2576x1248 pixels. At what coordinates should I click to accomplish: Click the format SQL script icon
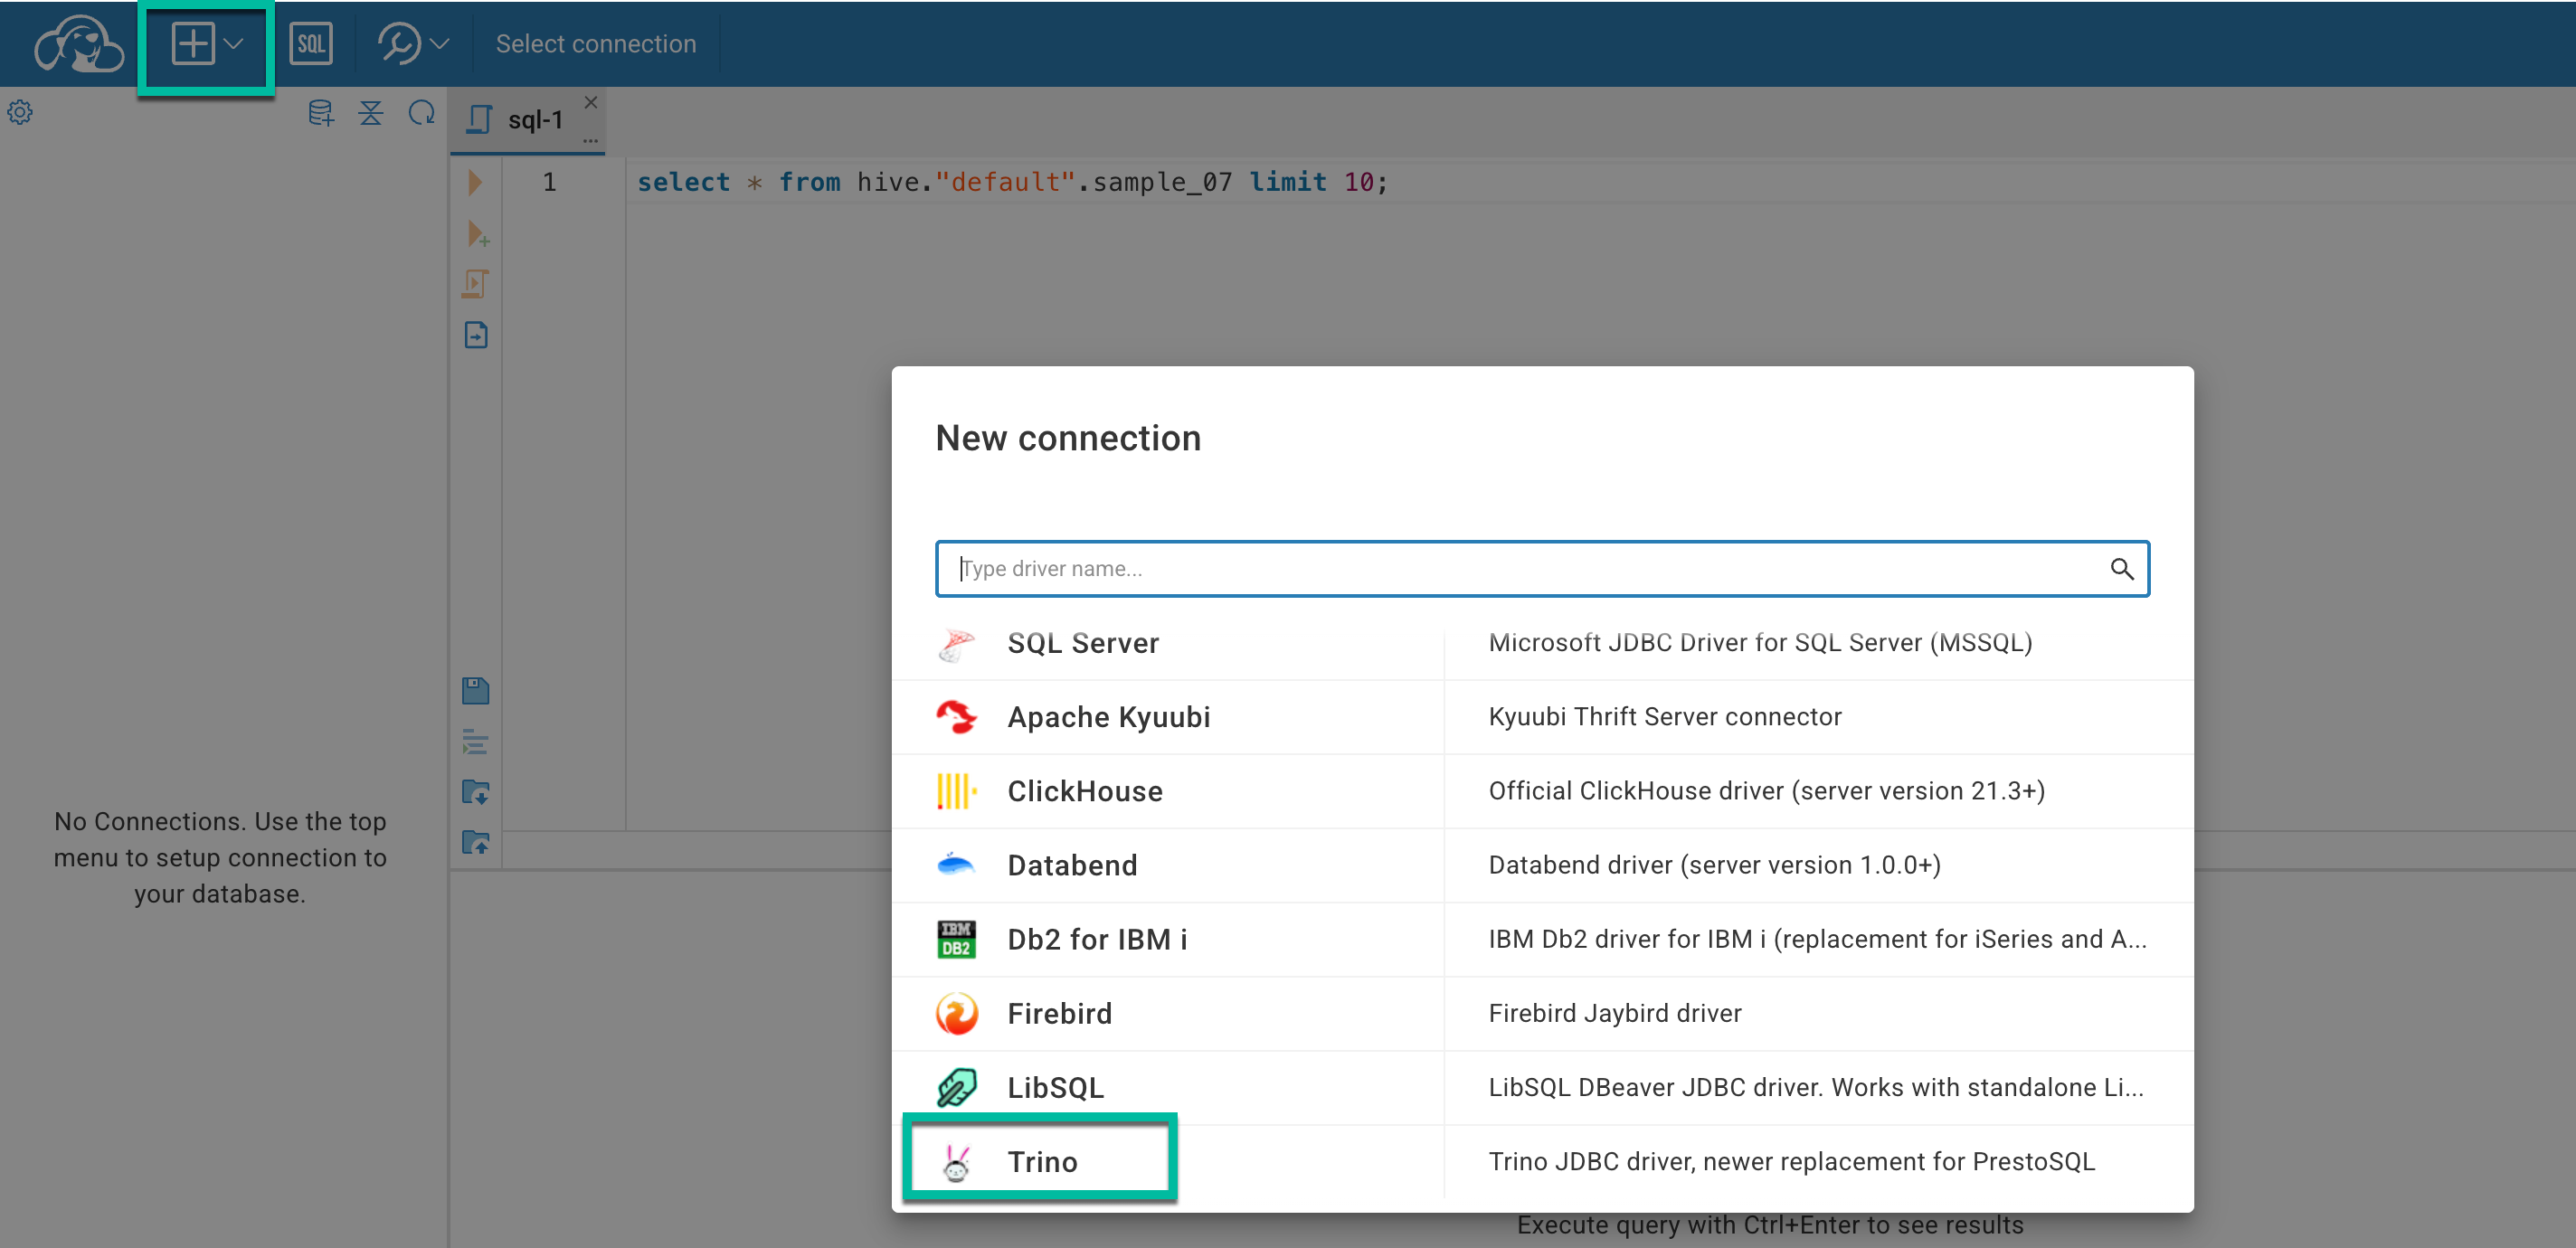click(x=476, y=742)
